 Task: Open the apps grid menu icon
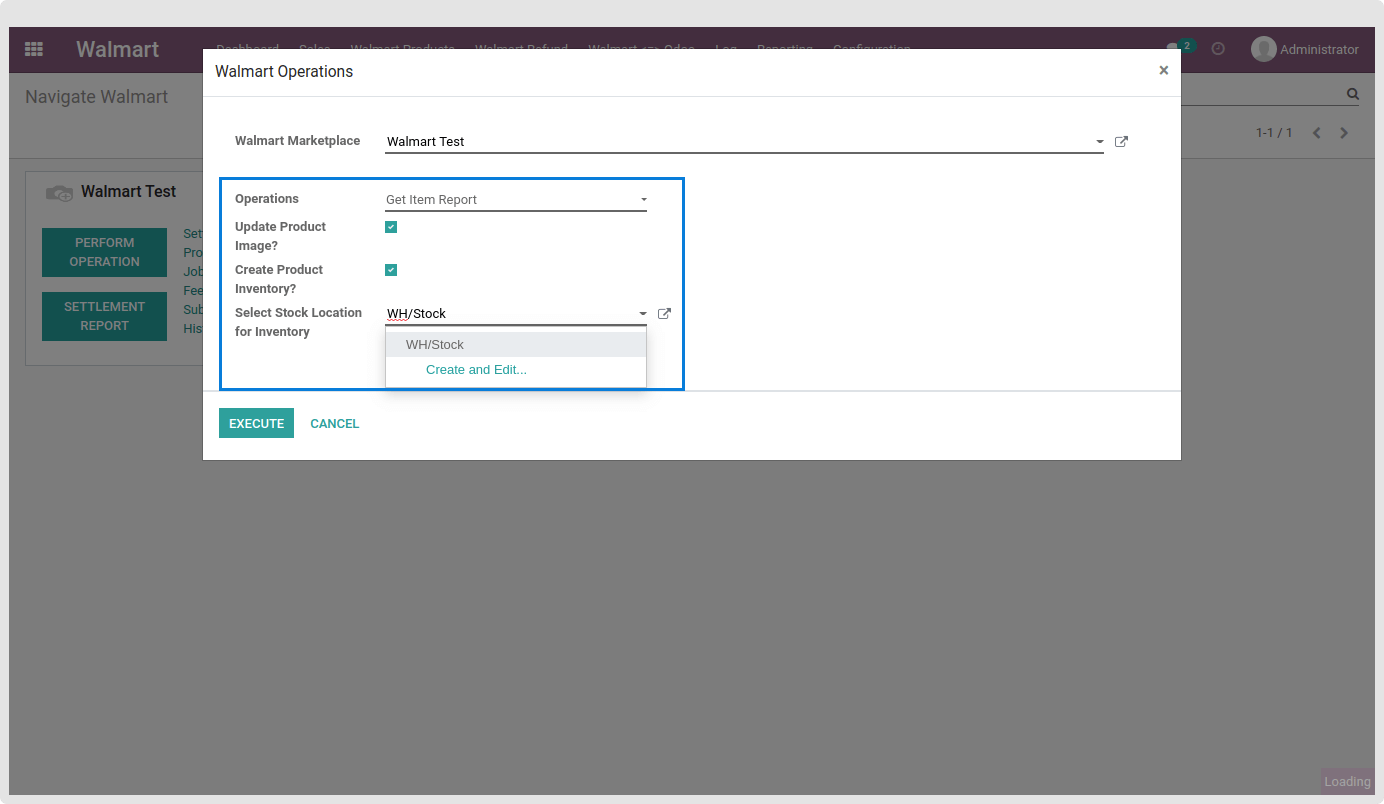(34, 49)
